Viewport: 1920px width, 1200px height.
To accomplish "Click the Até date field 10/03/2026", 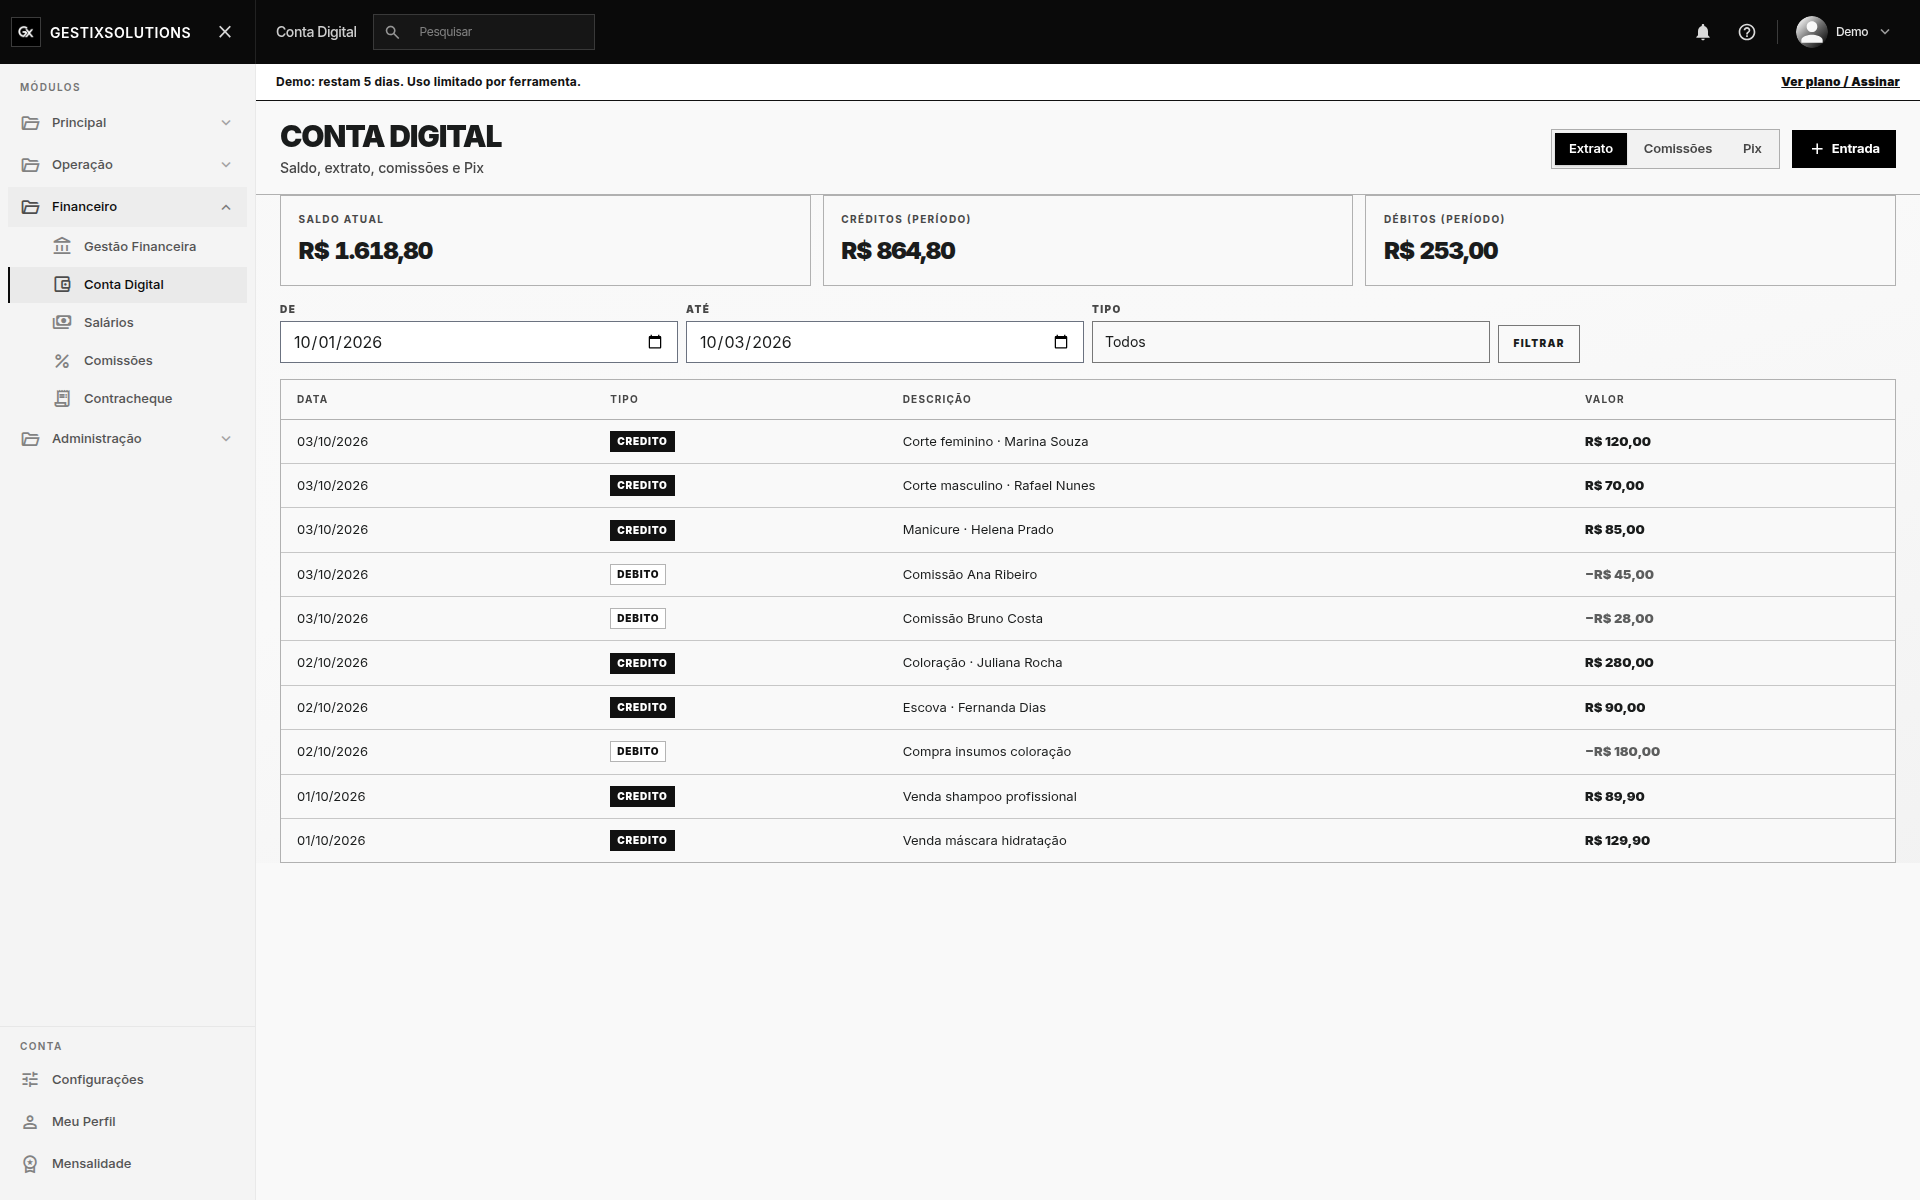I will pos(884,342).
